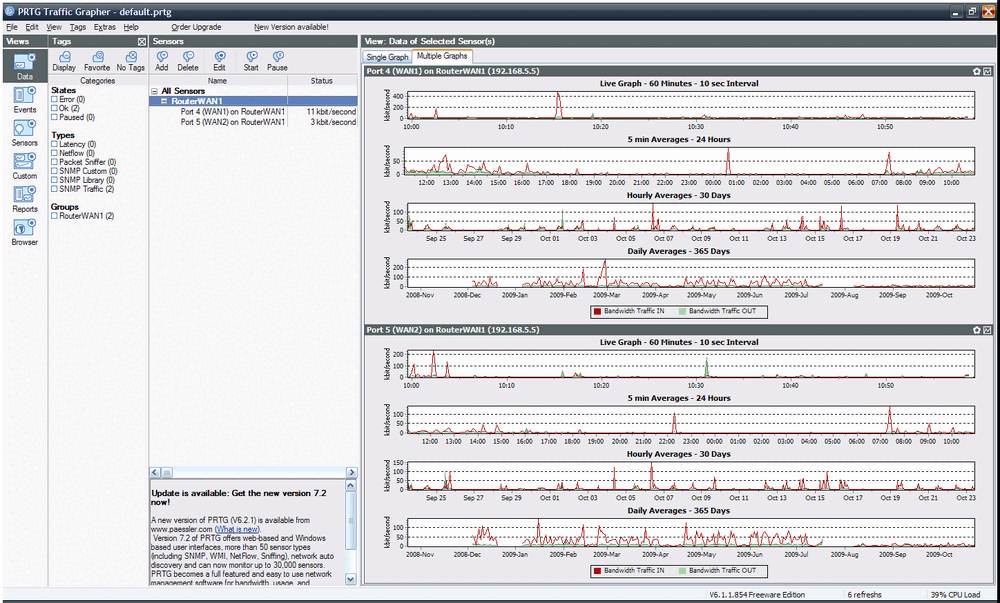Collapse the RouterWAN1 group node

click(x=164, y=101)
